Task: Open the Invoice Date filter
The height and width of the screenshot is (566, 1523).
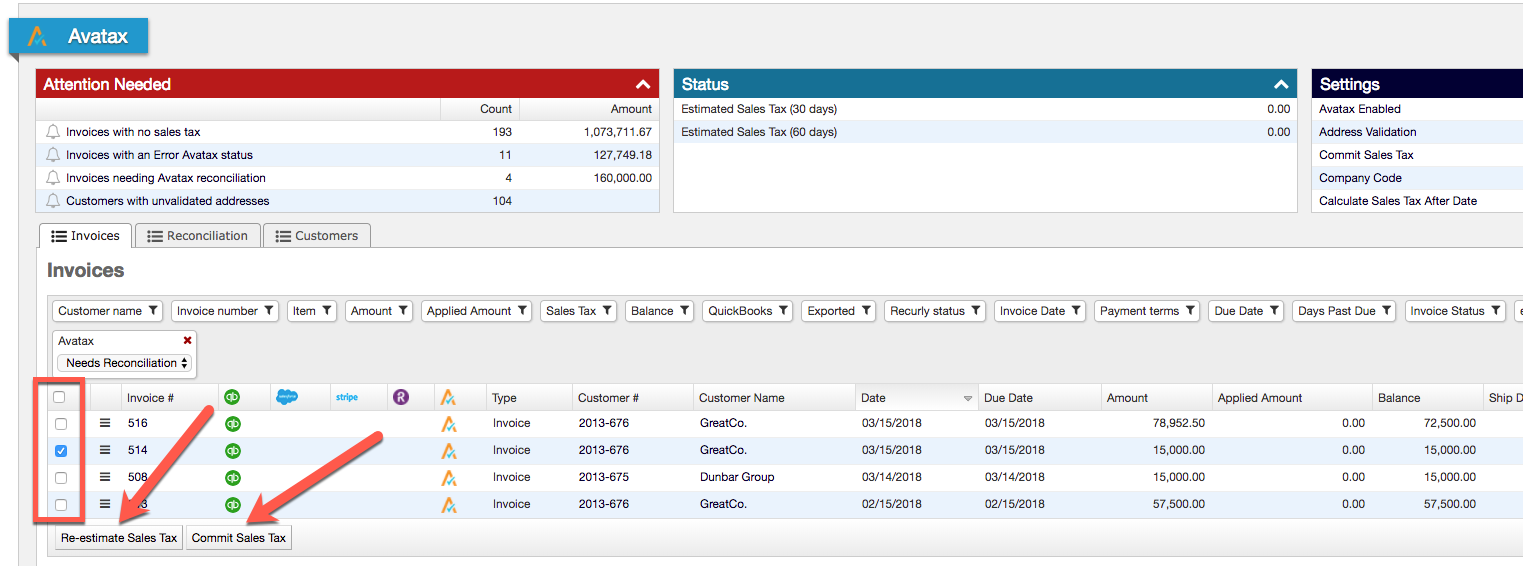Action: (x=1040, y=311)
